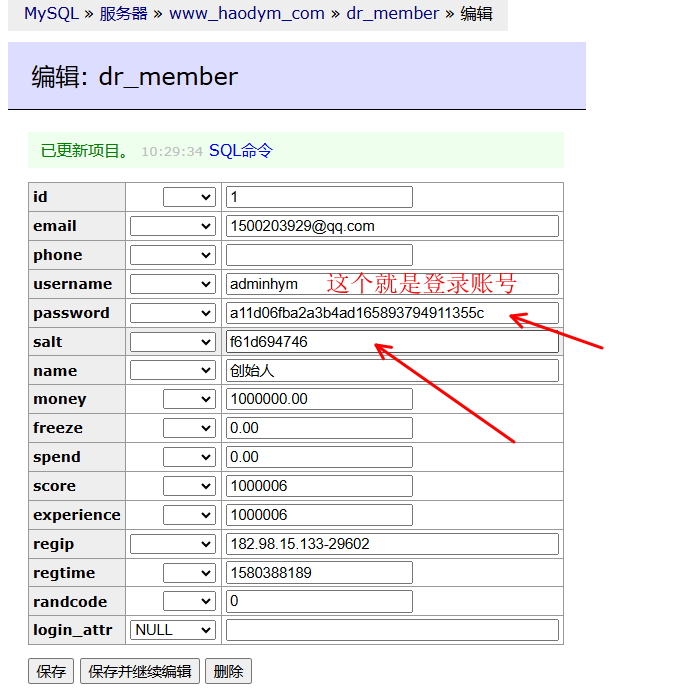Click the 保存 save button

pos(51,671)
